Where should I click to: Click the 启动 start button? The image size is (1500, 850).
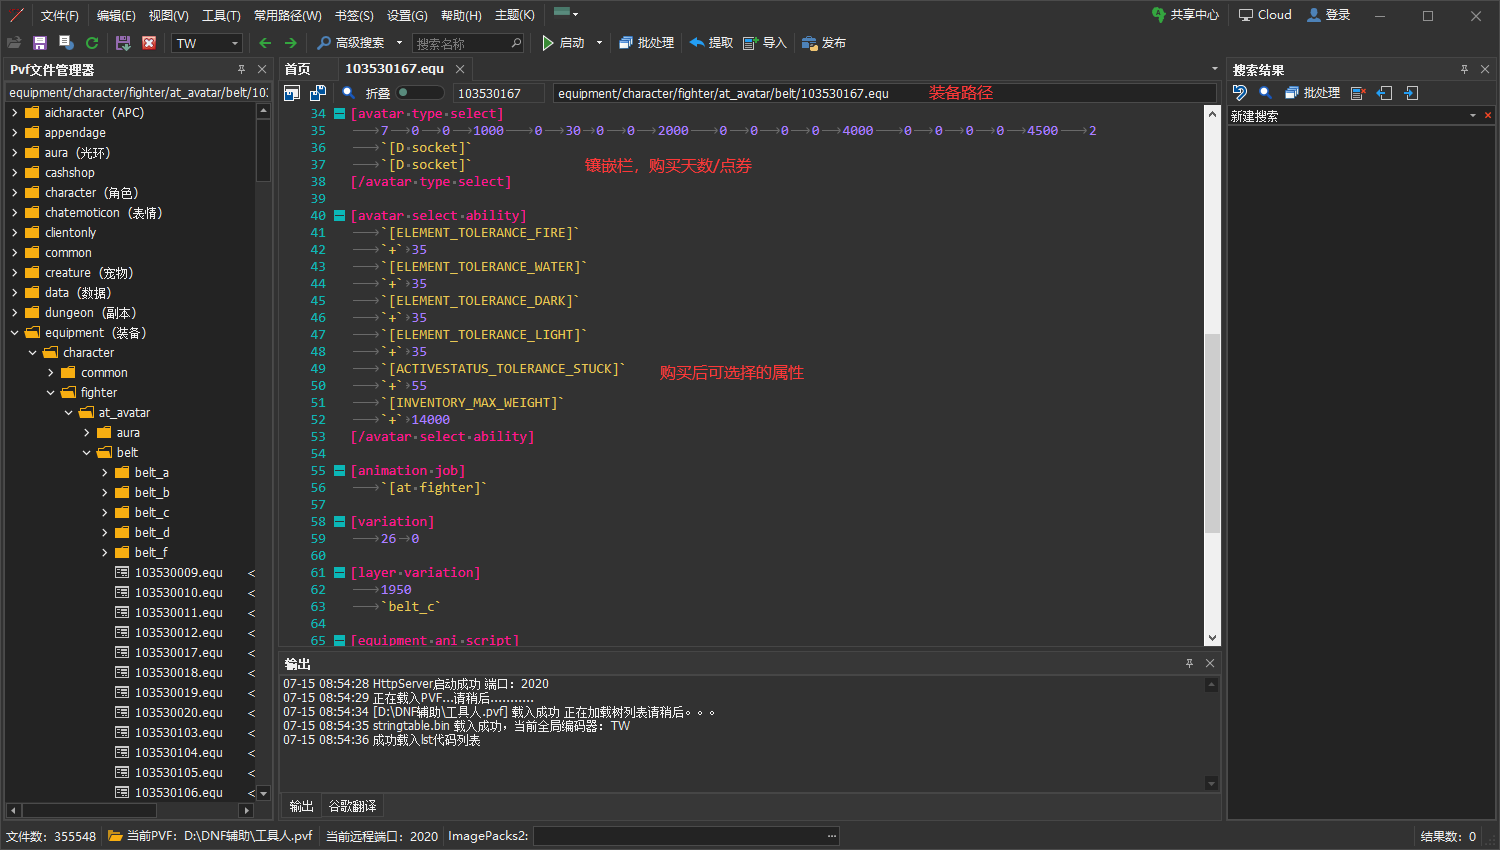coord(564,43)
